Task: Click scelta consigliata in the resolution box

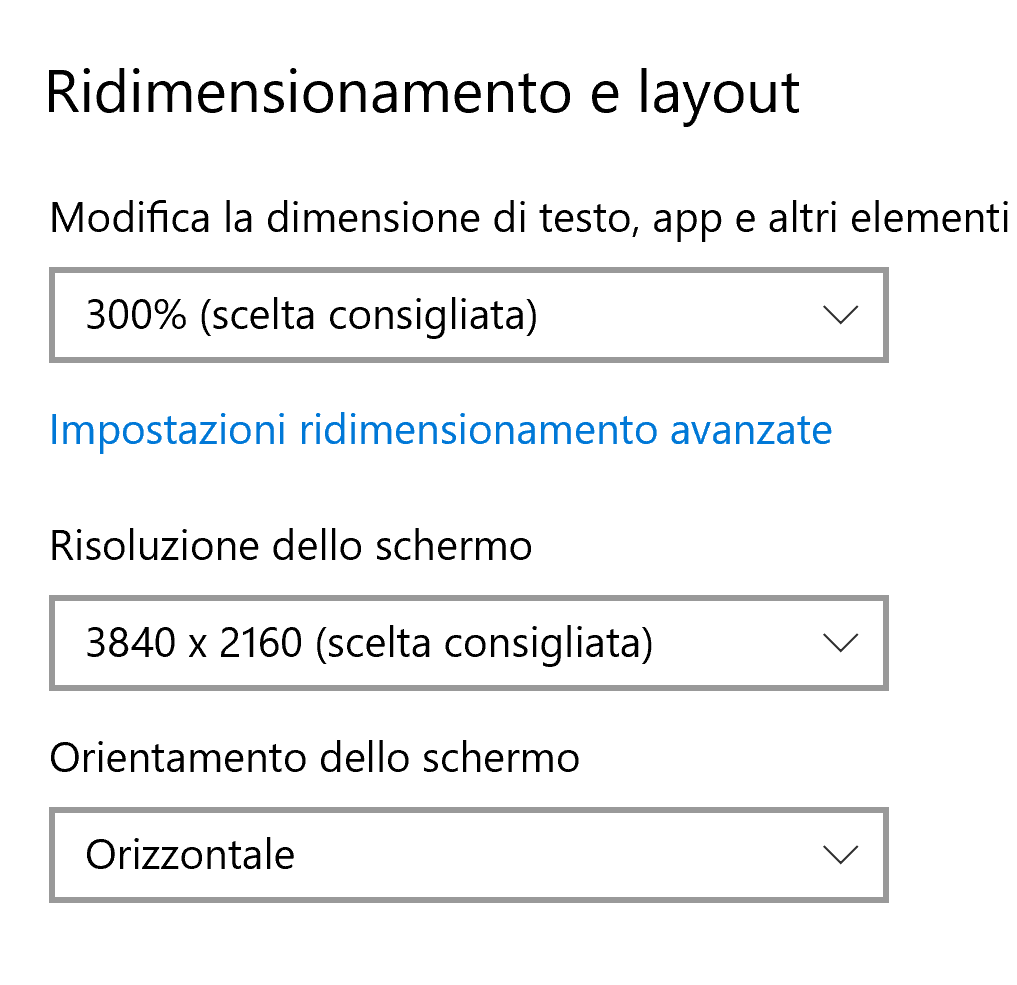Action: click(x=484, y=643)
